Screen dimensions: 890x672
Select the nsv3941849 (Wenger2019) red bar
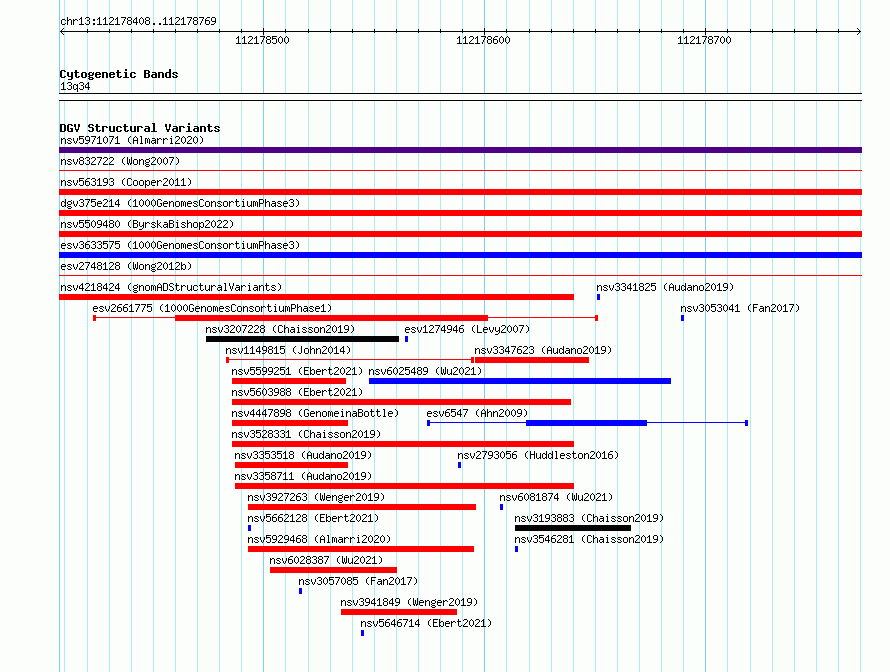399,612
